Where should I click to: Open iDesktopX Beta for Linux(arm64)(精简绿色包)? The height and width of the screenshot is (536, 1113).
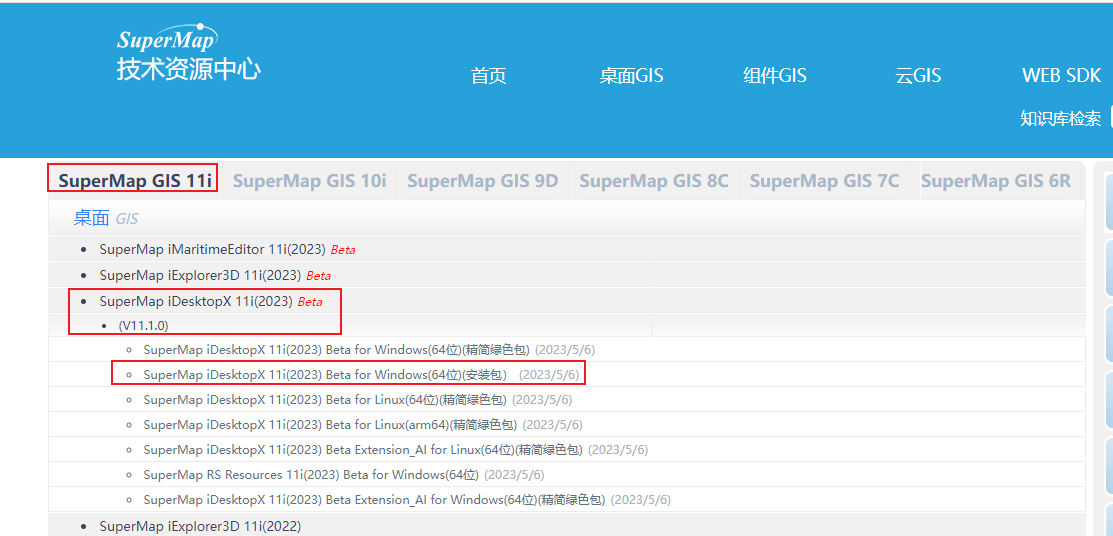(331, 425)
